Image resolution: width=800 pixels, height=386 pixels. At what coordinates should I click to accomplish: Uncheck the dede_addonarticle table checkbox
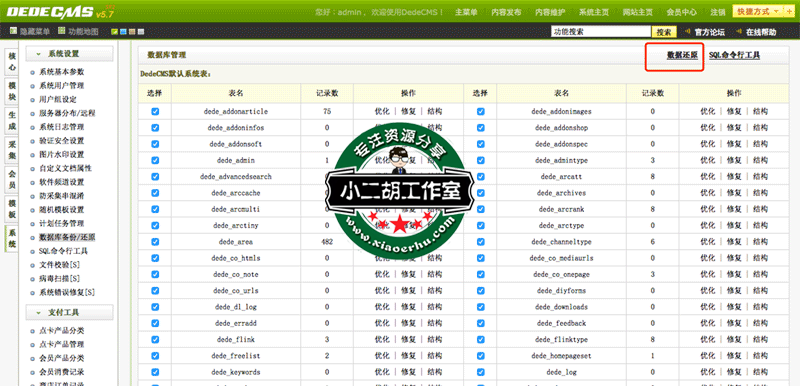pyautogui.click(x=155, y=112)
